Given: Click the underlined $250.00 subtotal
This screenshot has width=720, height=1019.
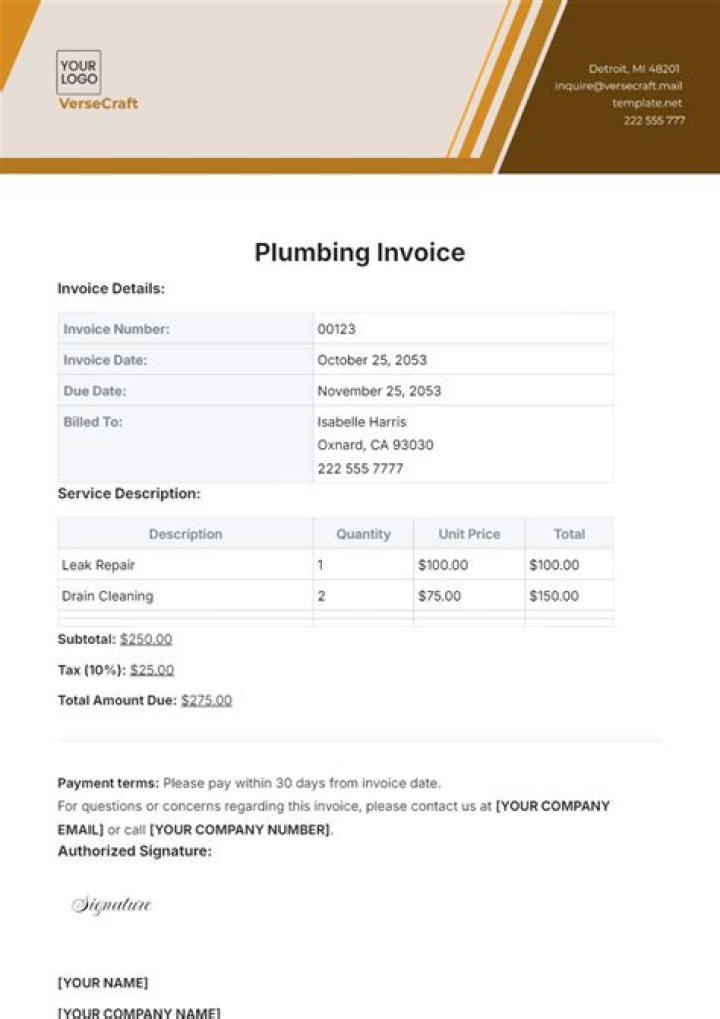Looking at the screenshot, I should tap(146, 639).
